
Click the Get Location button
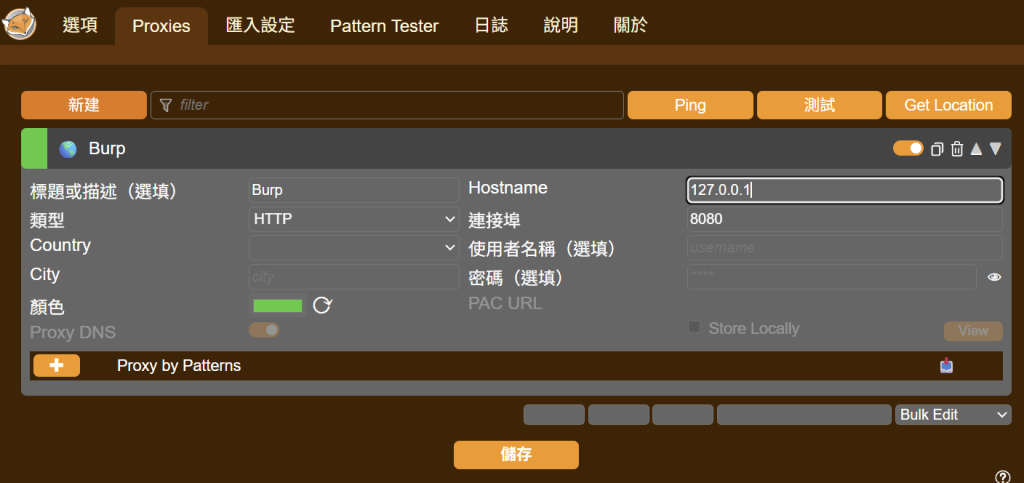[948, 105]
